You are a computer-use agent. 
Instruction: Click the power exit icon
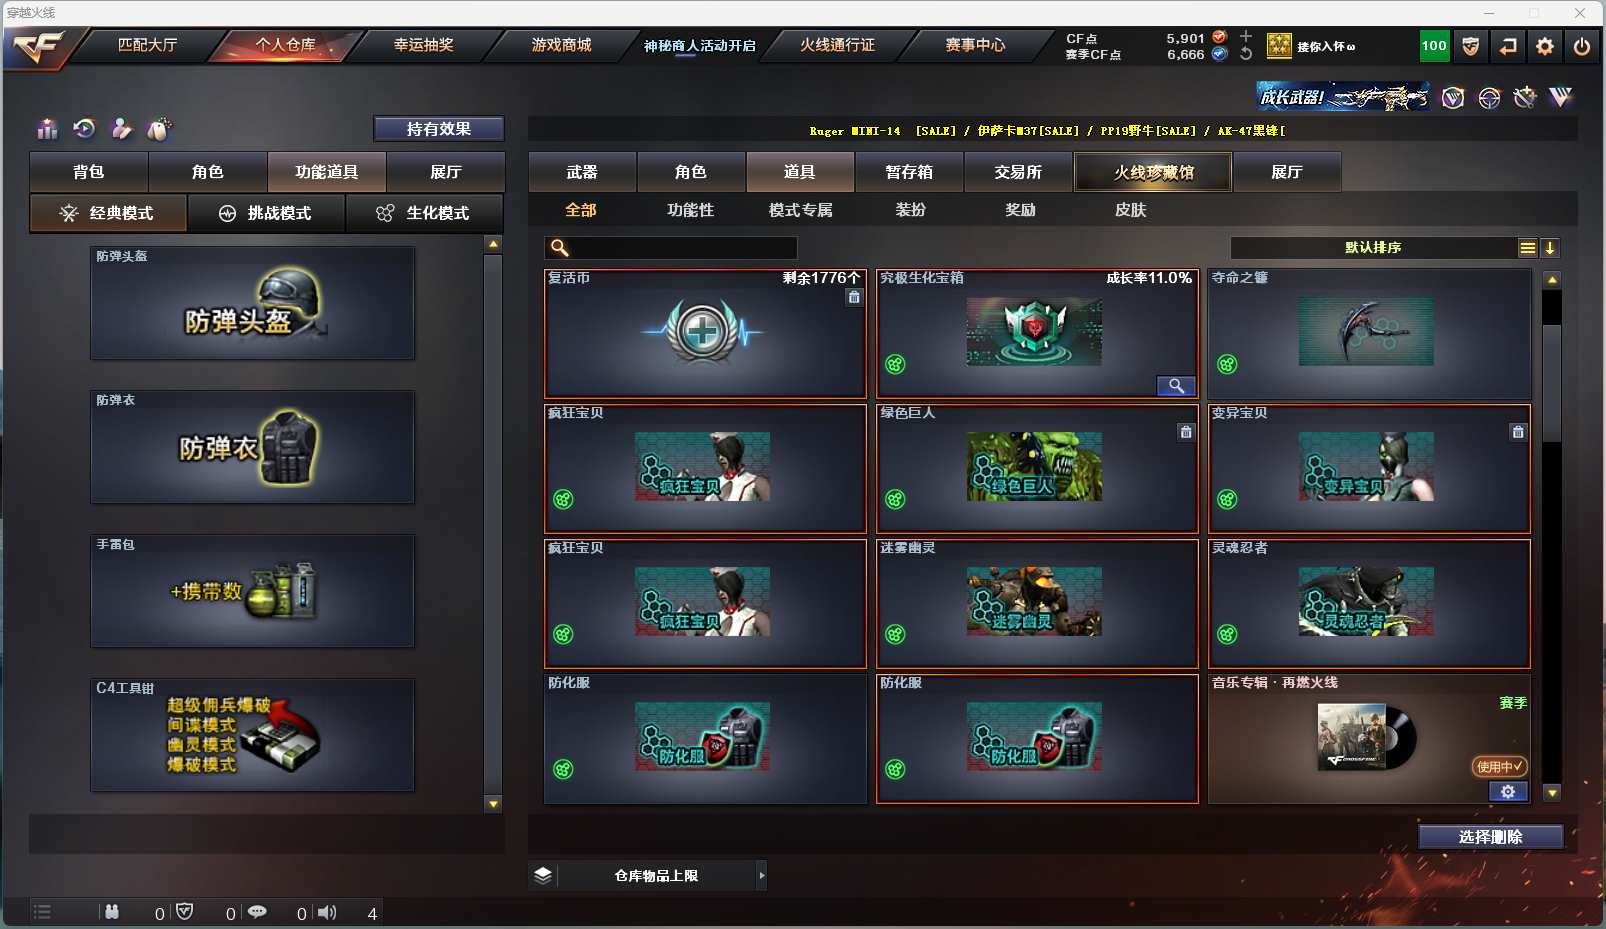click(1582, 46)
